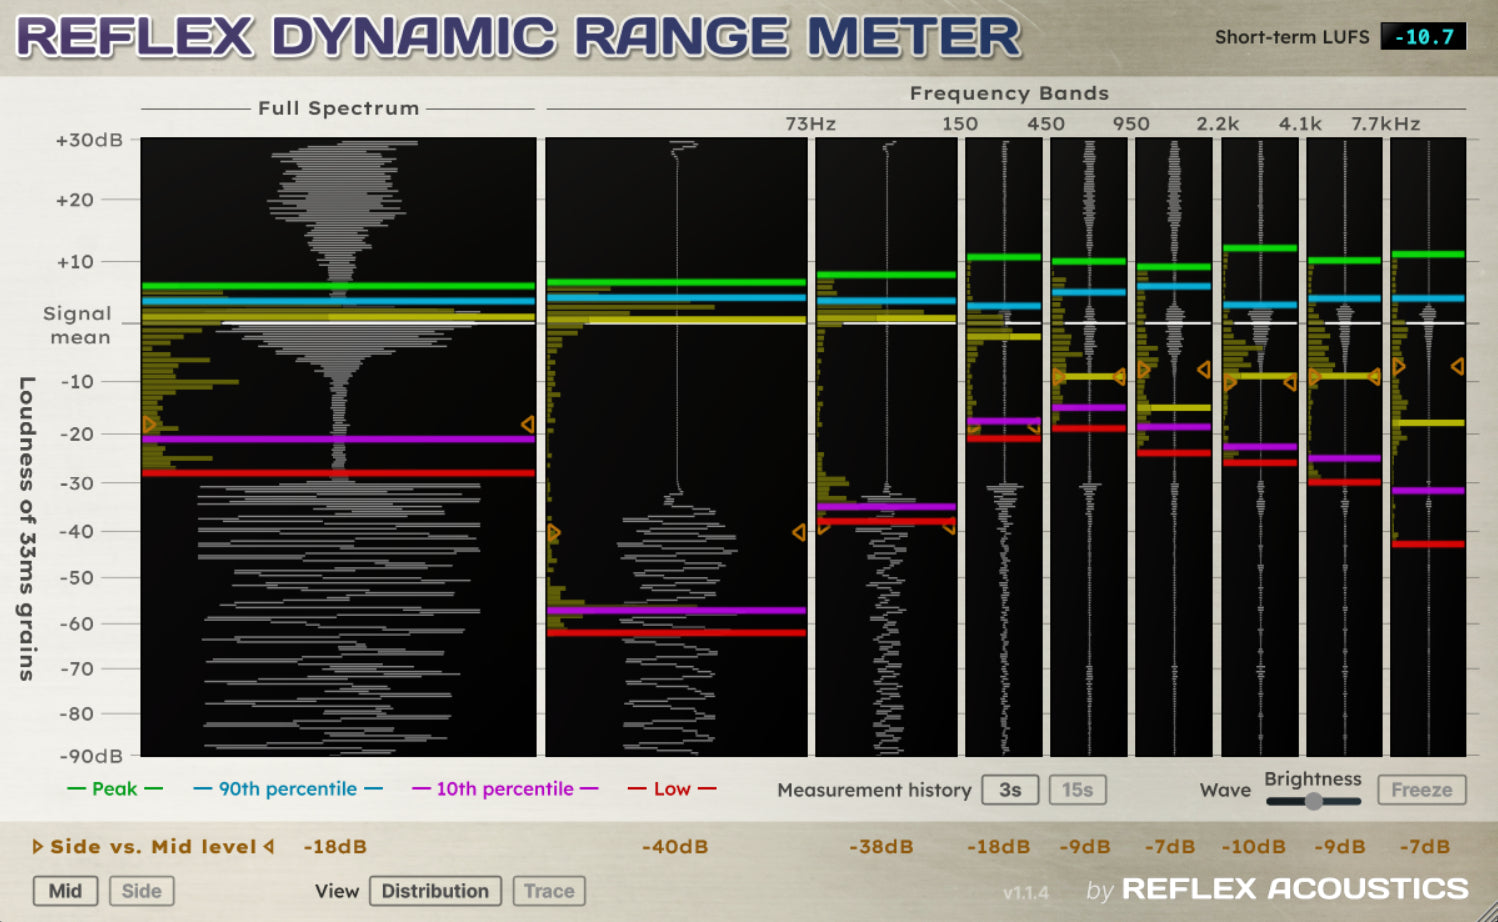
Task: Collapse Side vs. Mid level via its right triangle
Action: pyautogui.click(x=267, y=846)
